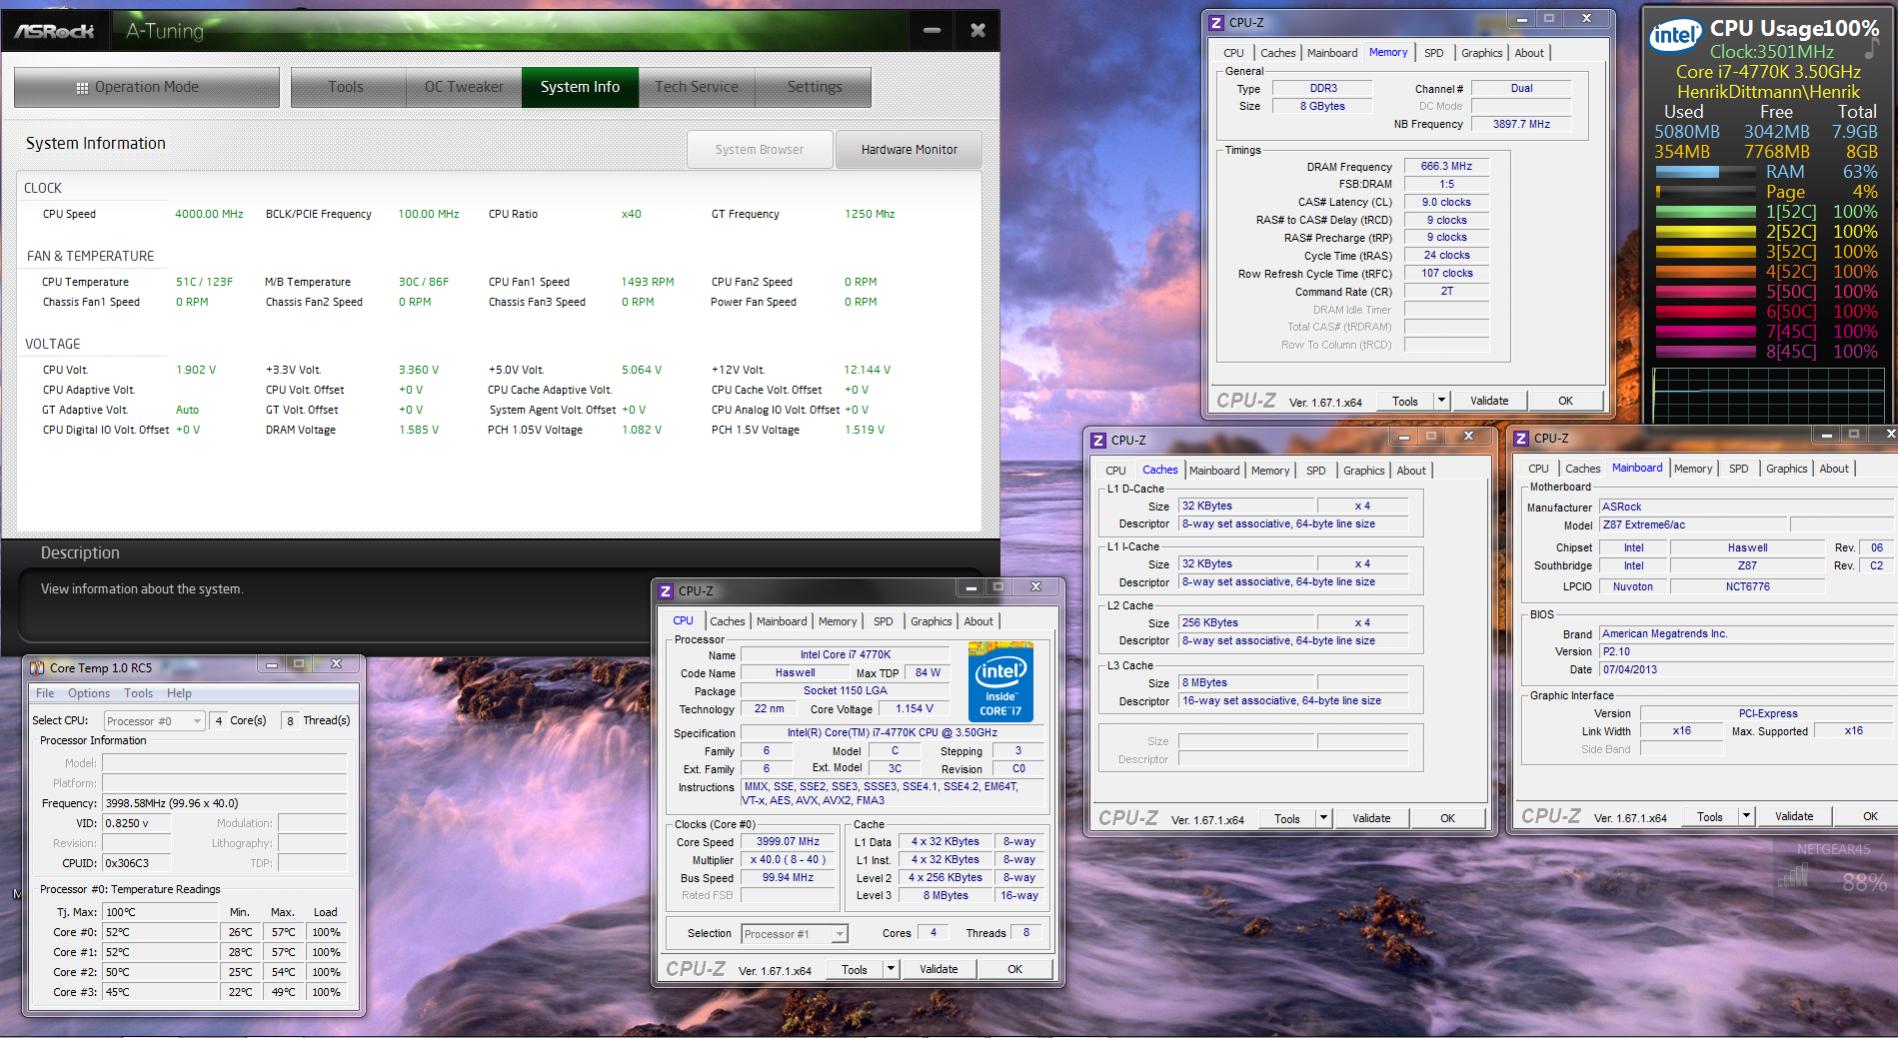The height and width of the screenshot is (1038, 1898).
Task: Click the DRAM Frequency value 666.3 MHz
Action: point(1446,166)
